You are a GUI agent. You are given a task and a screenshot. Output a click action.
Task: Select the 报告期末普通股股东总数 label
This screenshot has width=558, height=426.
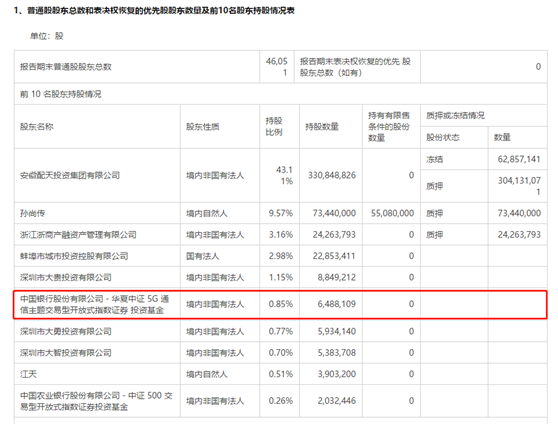tap(65, 67)
